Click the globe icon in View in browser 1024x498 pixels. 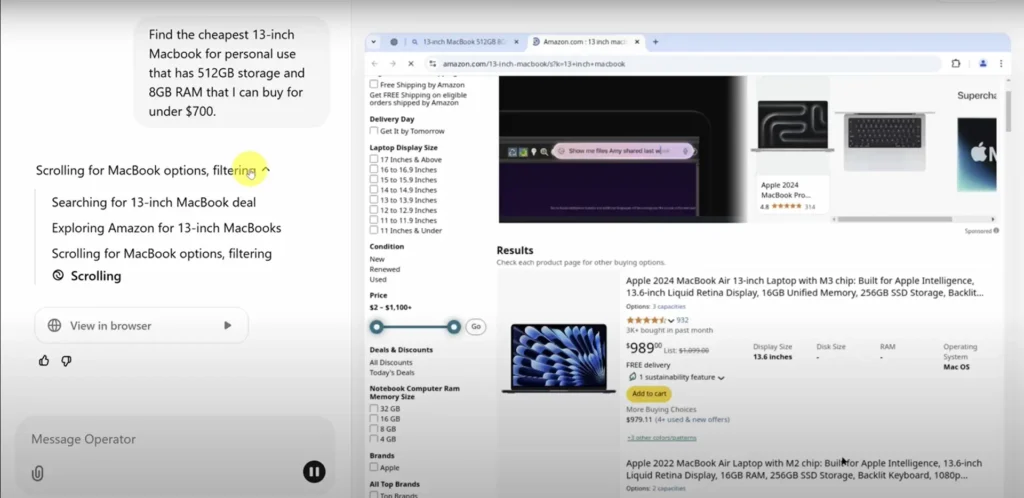(54, 325)
